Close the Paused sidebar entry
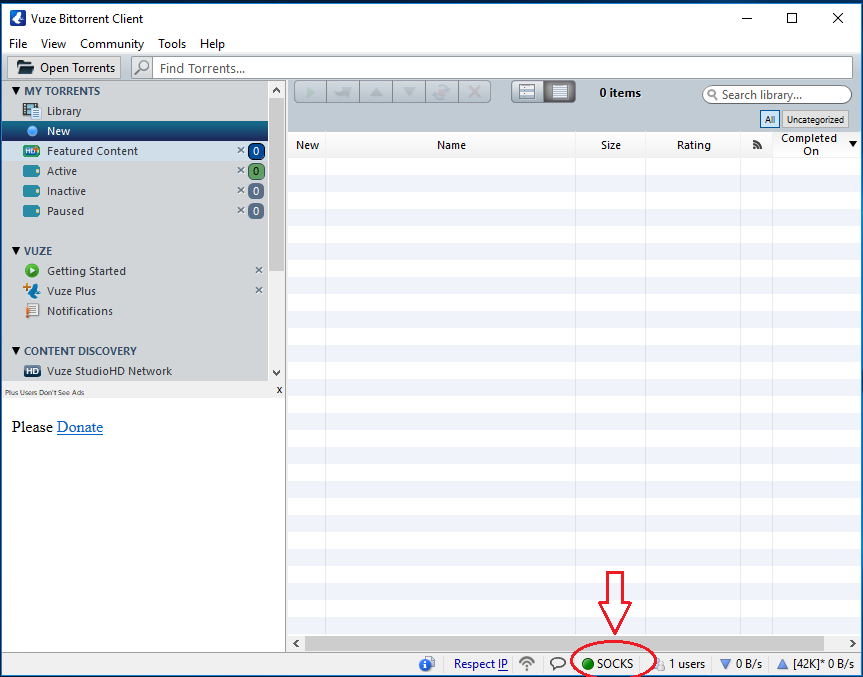Viewport: 863px width, 677px height. pyautogui.click(x=241, y=210)
